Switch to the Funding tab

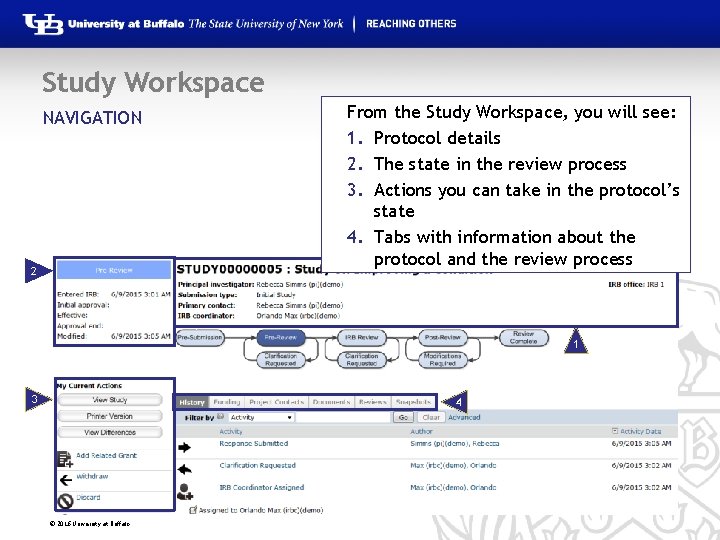[x=226, y=402]
